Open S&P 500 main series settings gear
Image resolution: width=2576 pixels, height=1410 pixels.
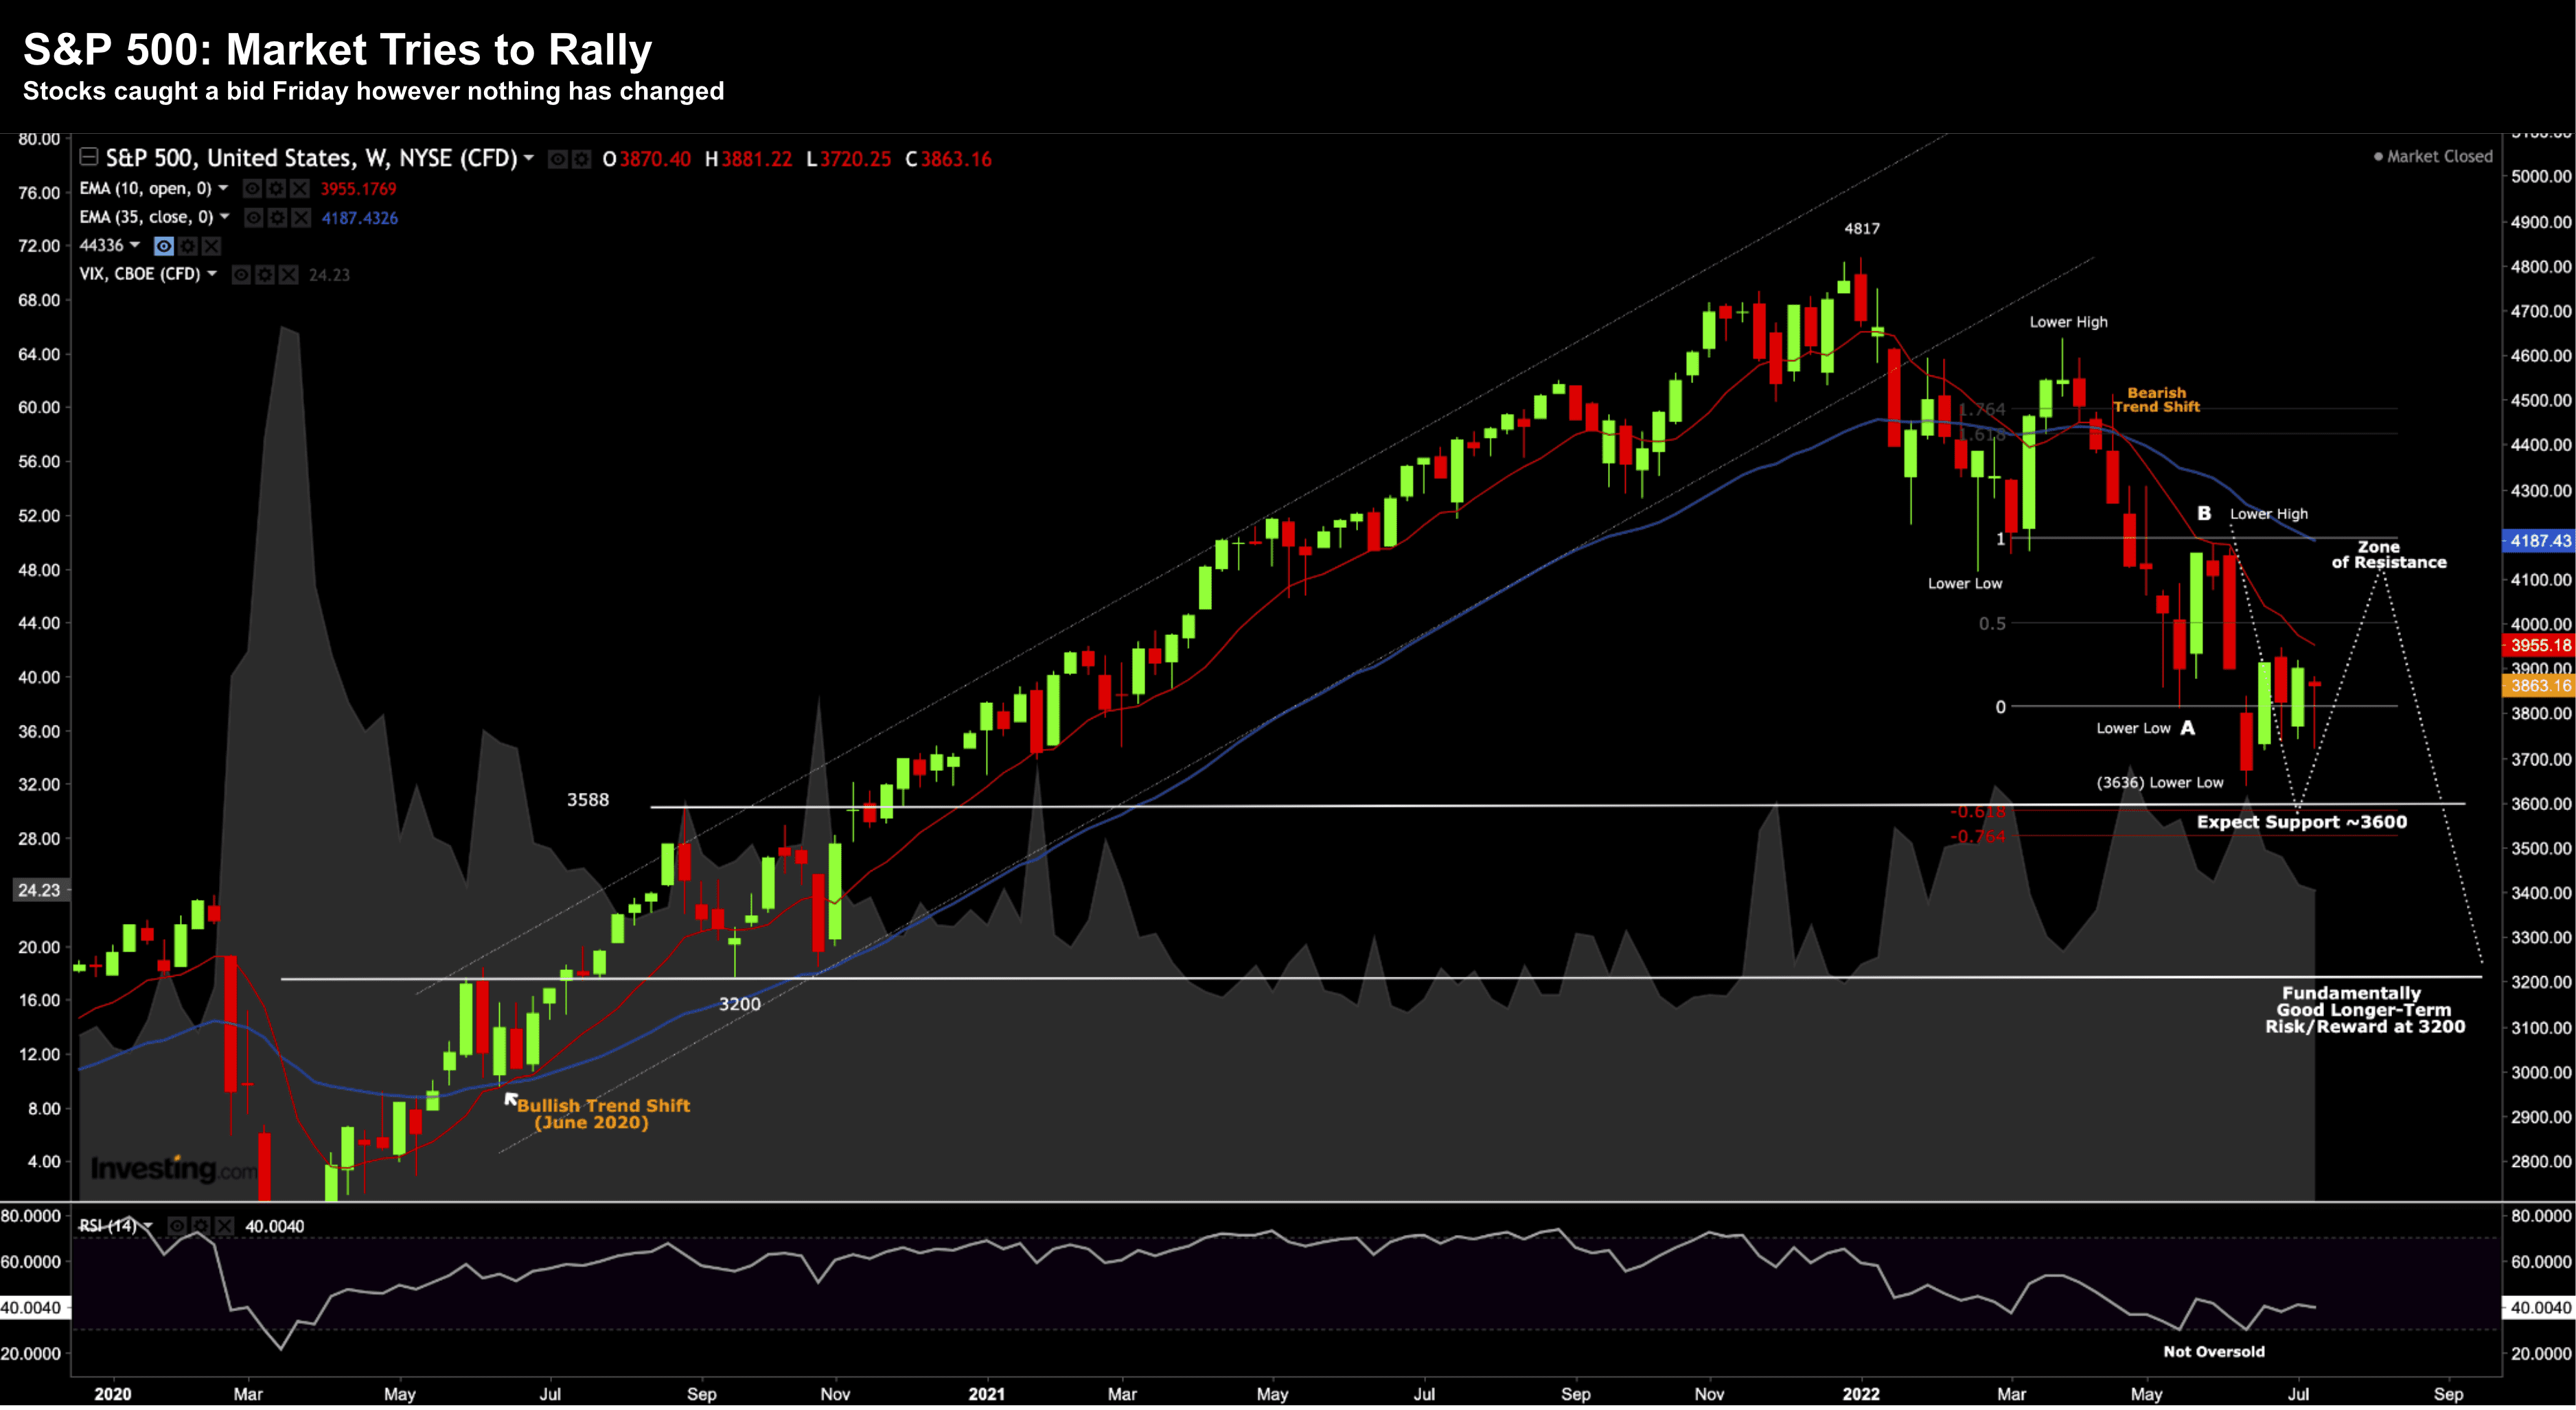click(581, 159)
